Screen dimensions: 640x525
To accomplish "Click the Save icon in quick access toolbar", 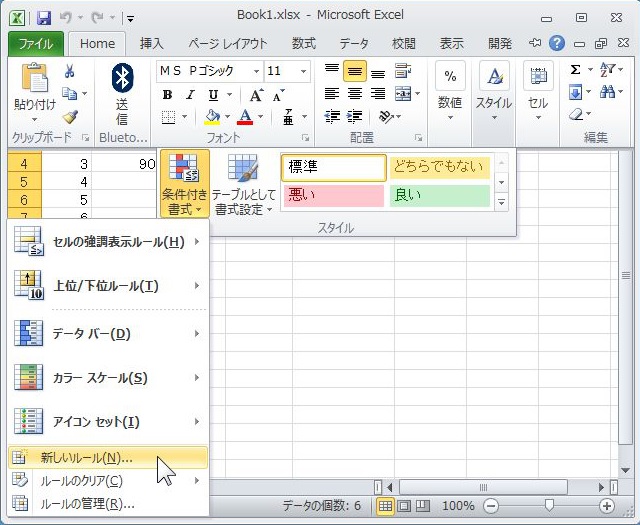I will pyautogui.click(x=44, y=18).
